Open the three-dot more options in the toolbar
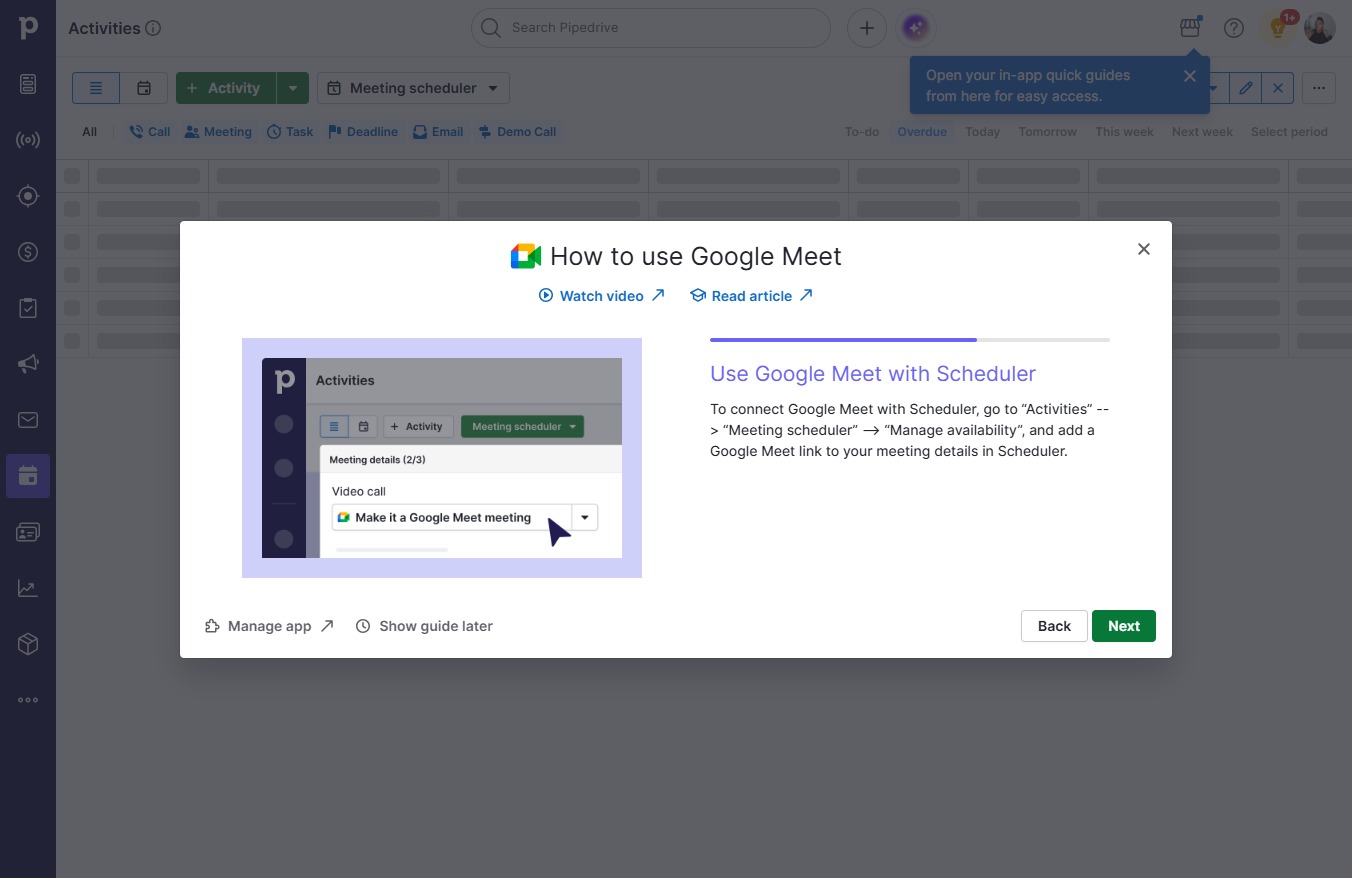 coord(1319,88)
